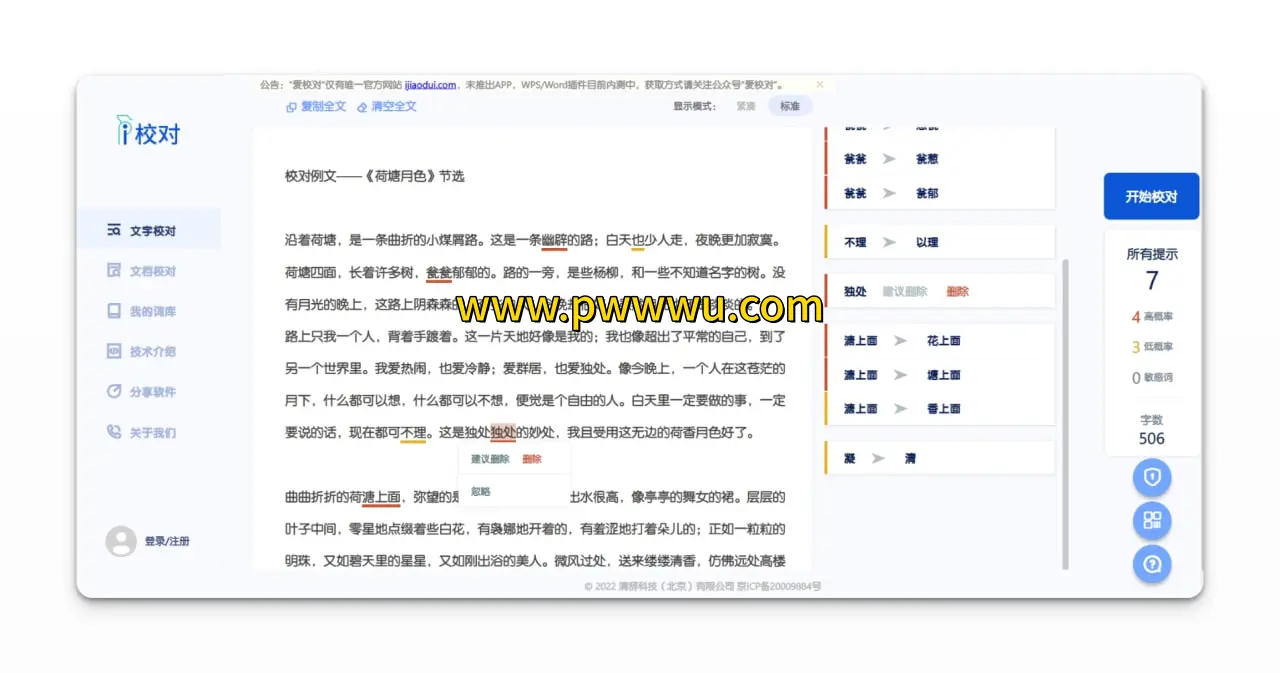Open the QR code floating button
The height and width of the screenshot is (673, 1280).
click(x=1152, y=520)
